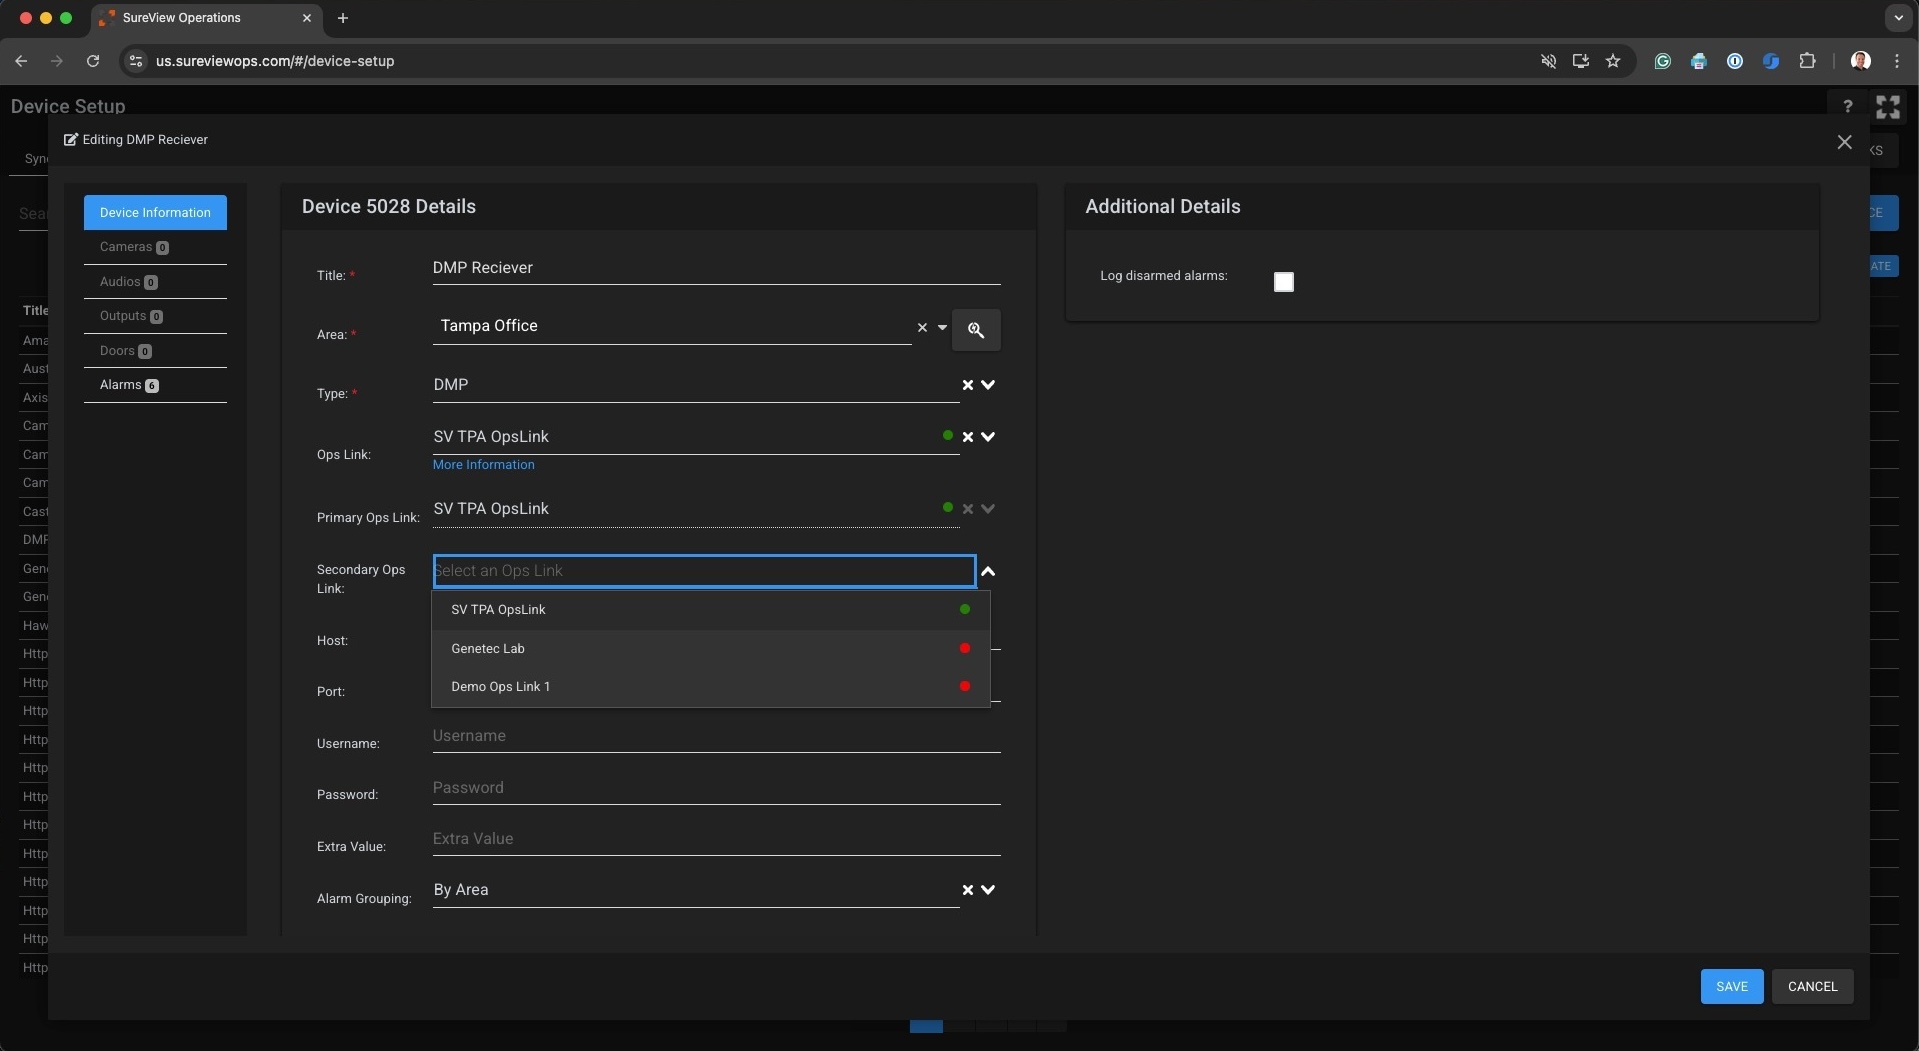
Task: Click the 1Password extension icon
Action: (x=1734, y=61)
